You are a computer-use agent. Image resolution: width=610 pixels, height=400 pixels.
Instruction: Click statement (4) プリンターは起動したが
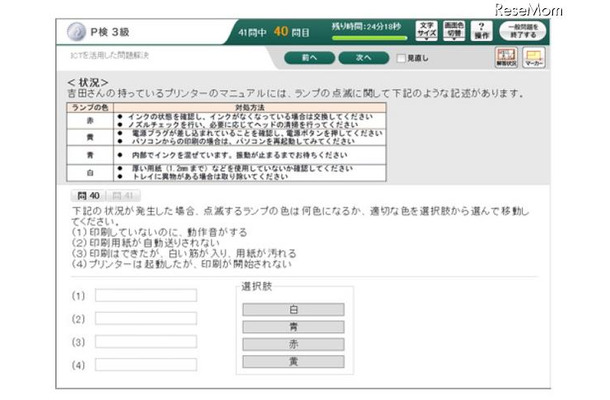[x=181, y=264]
